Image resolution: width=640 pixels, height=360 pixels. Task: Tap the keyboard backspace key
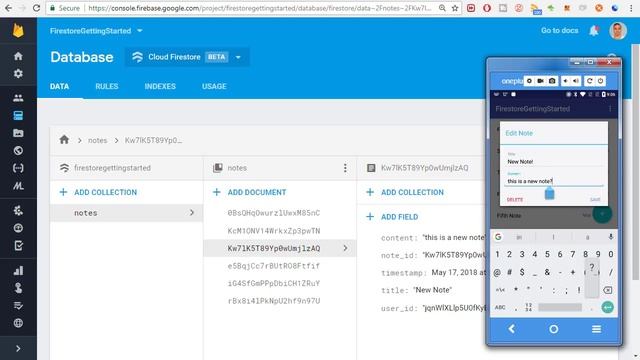point(607,290)
